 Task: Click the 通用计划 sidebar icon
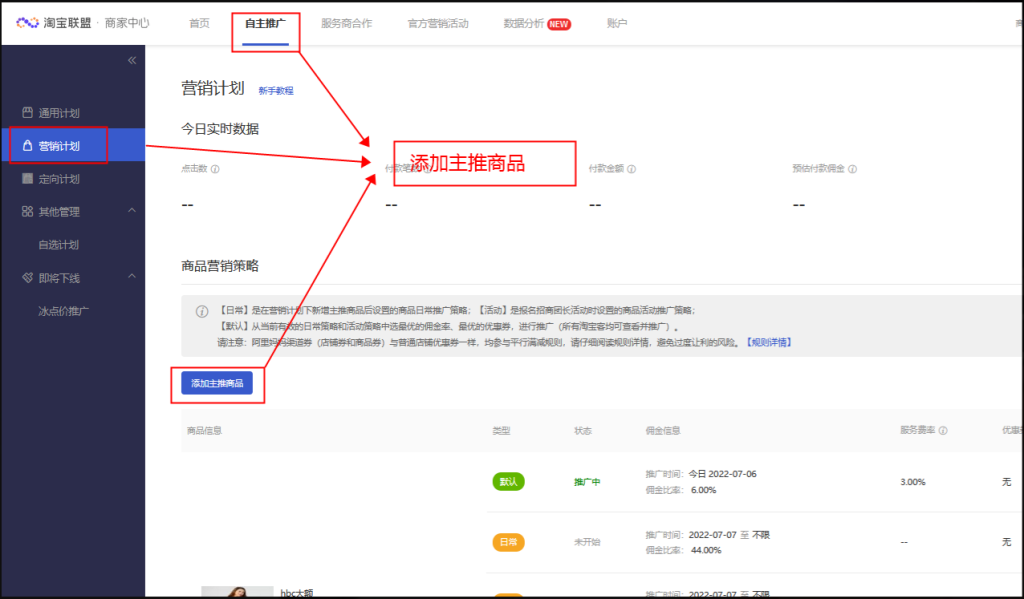(x=27, y=113)
